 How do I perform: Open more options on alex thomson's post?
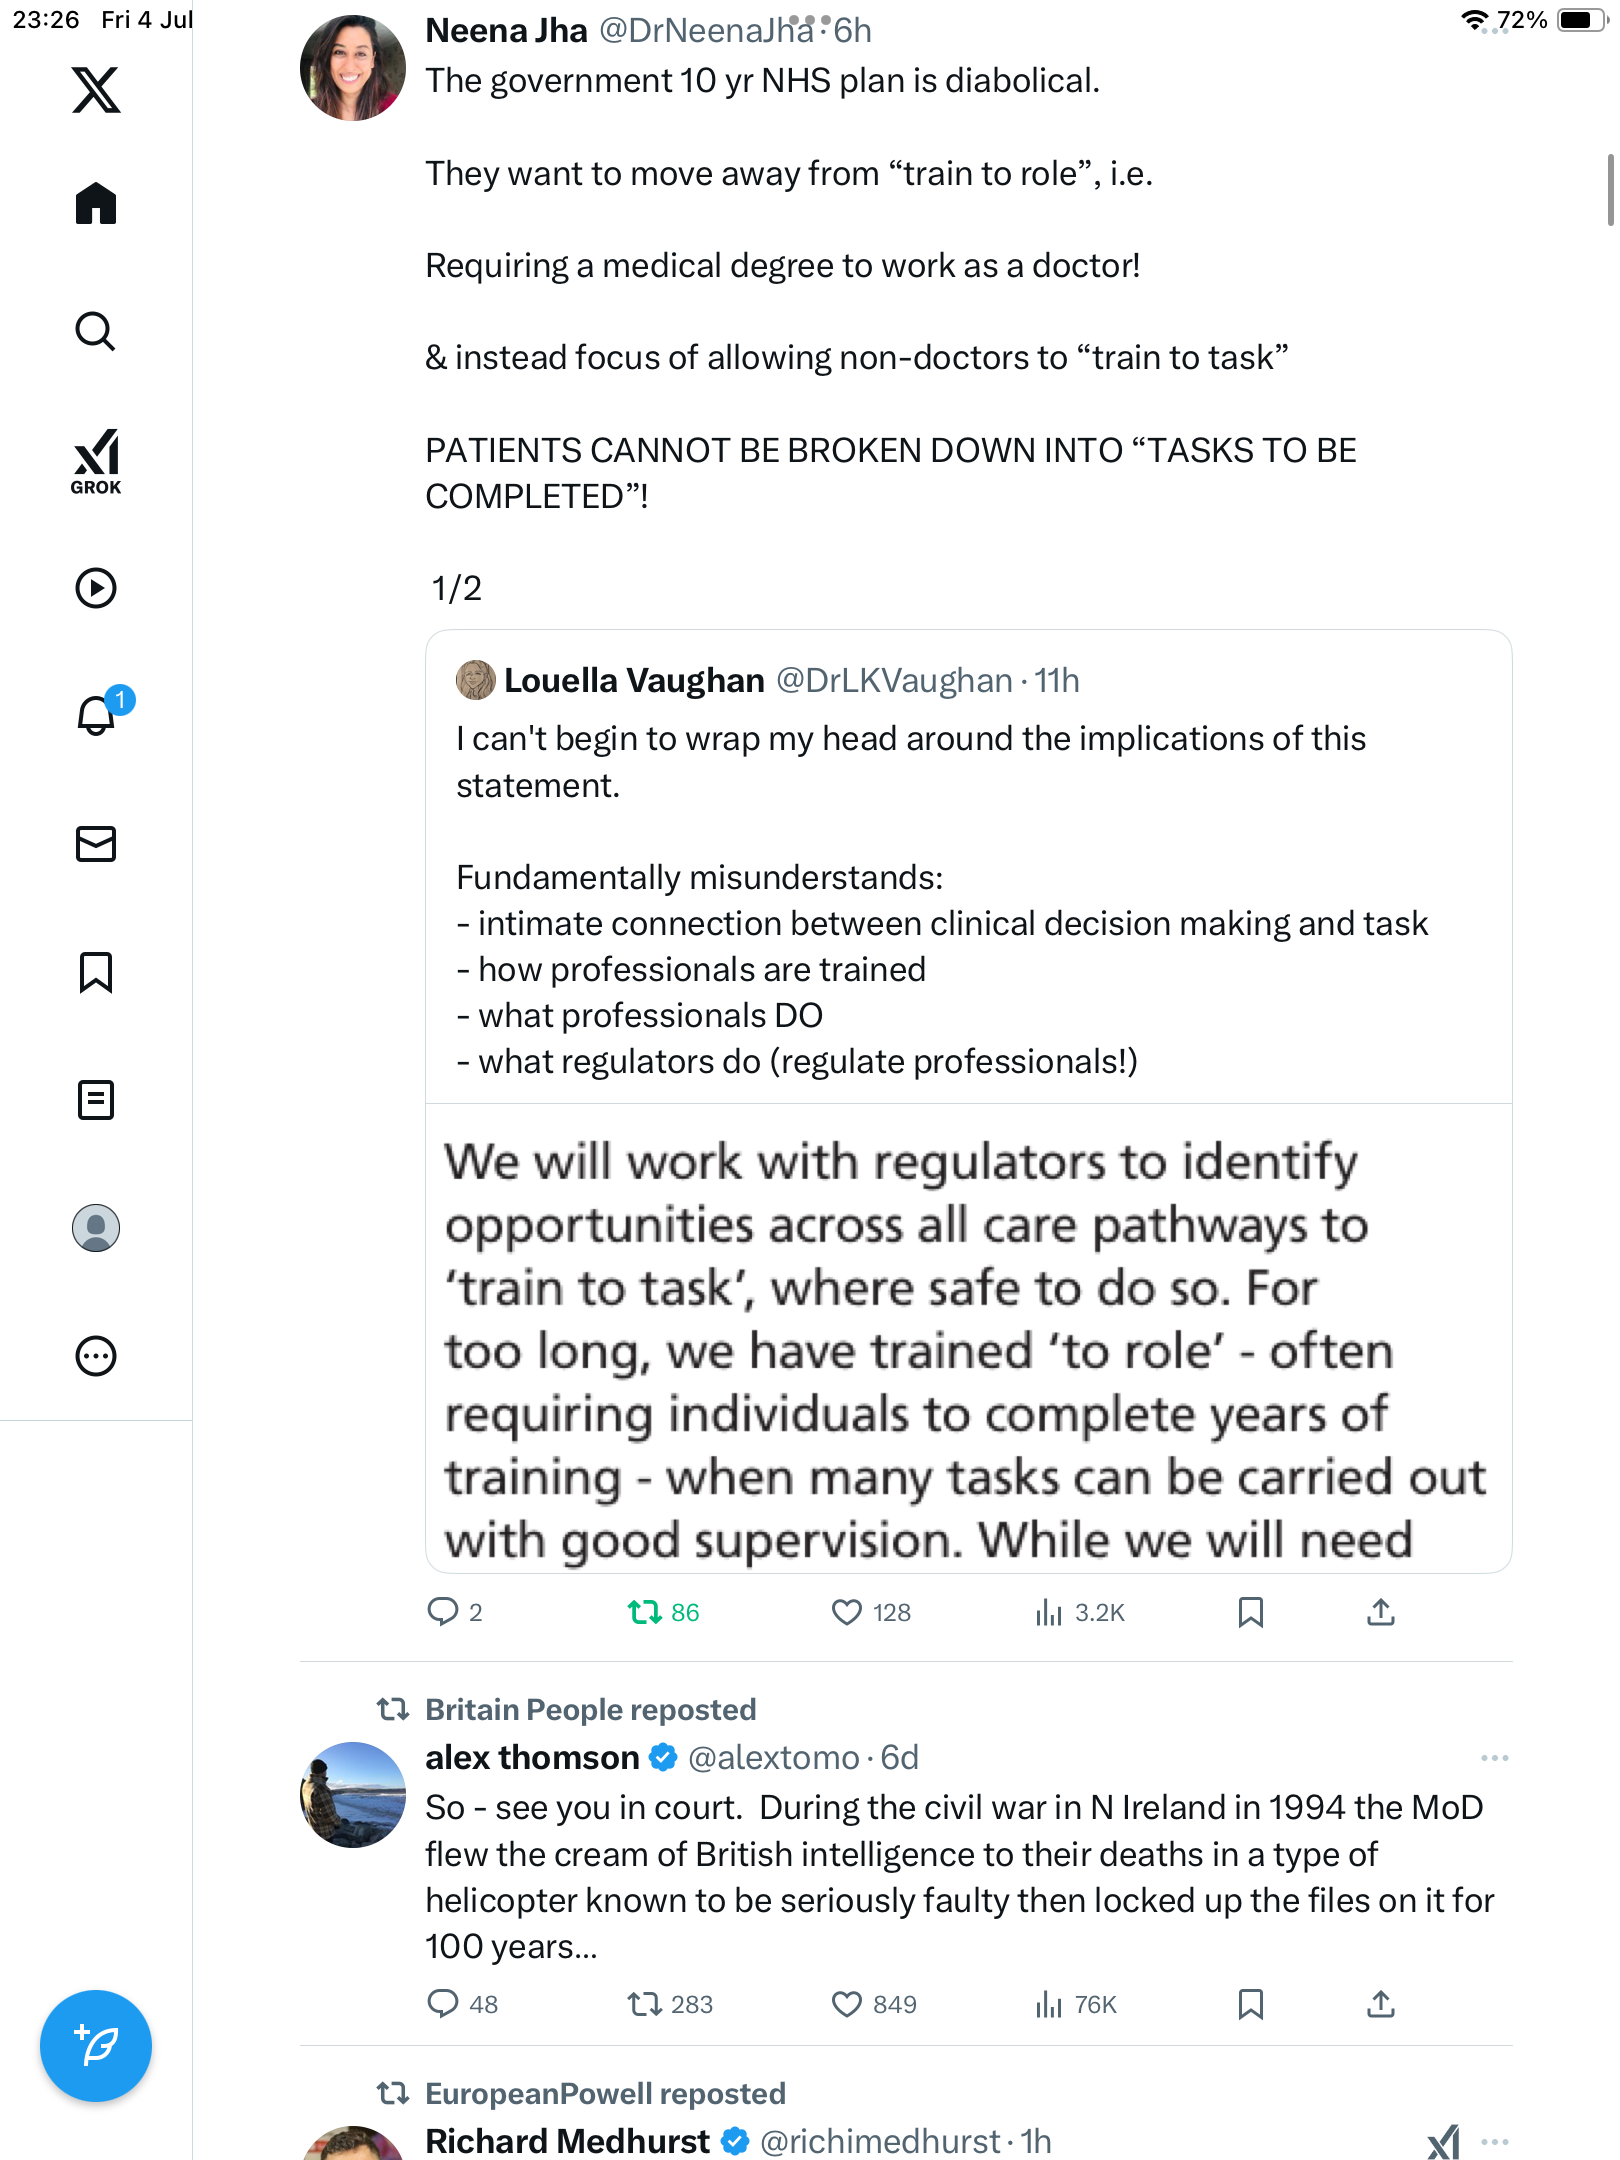tap(1495, 1758)
